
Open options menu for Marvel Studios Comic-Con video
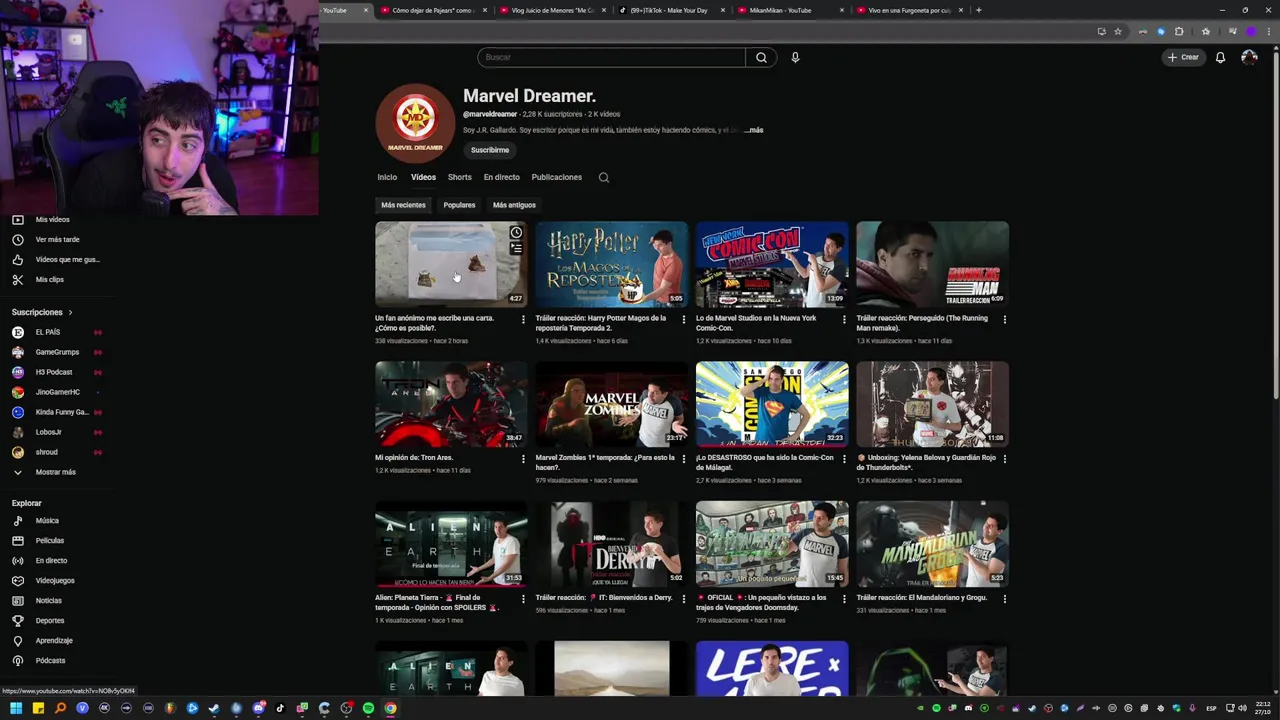click(x=844, y=320)
